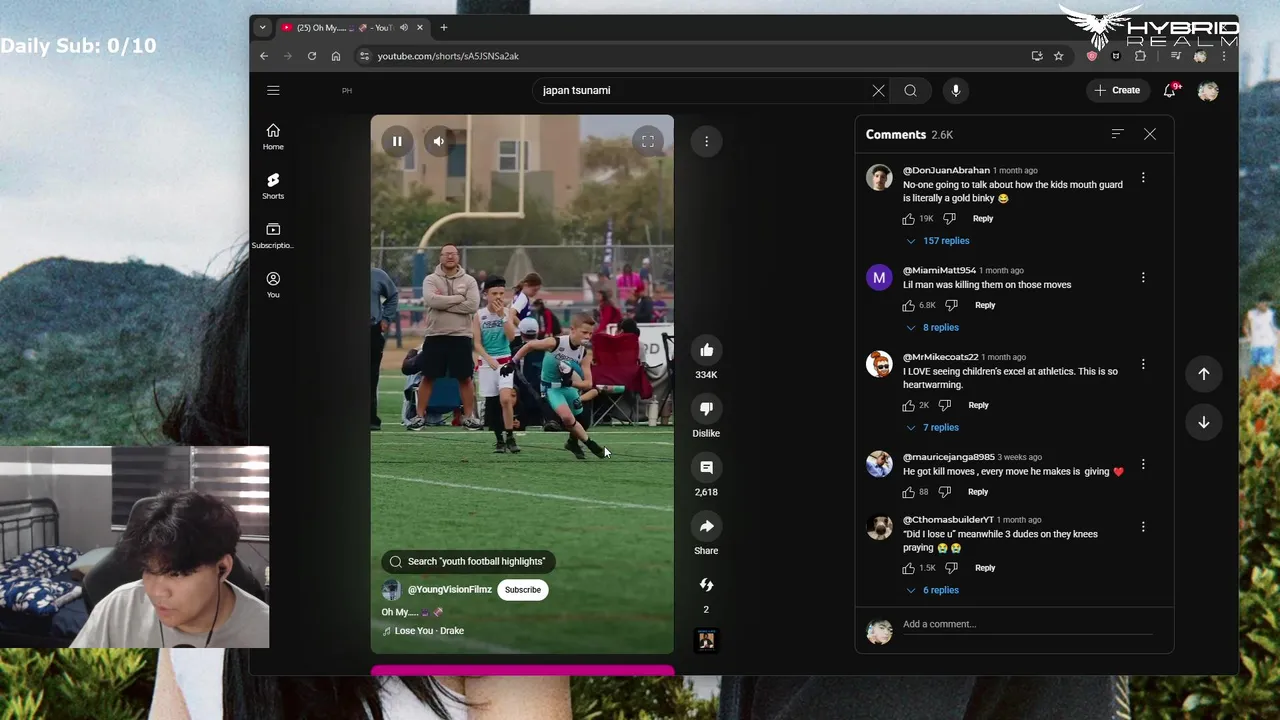This screenshot has width=1280, height=720.
Task: Open the YouTube account avatar menu
Action: 1208,90
